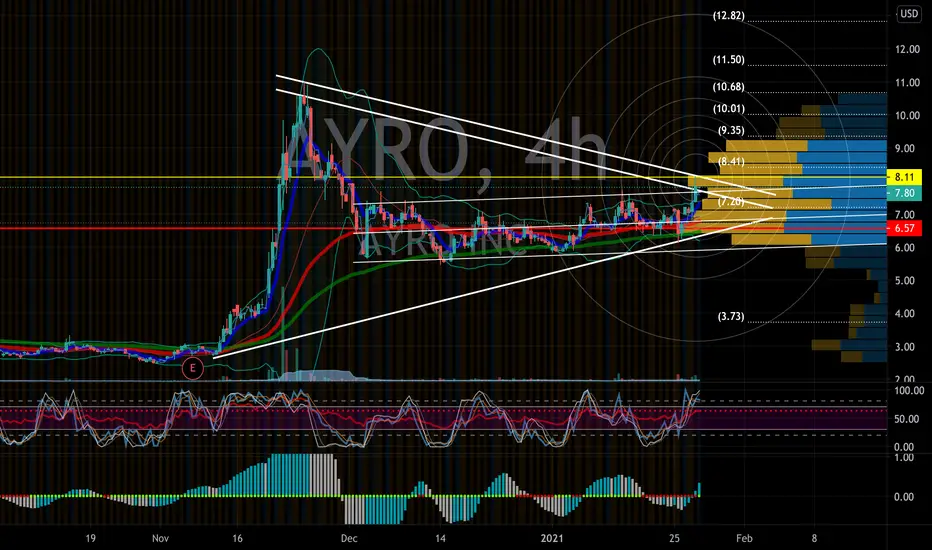Viewport: 932px width, 550px height.
Task: Click the 5.00 price axis tick
Action: [905, 281]
